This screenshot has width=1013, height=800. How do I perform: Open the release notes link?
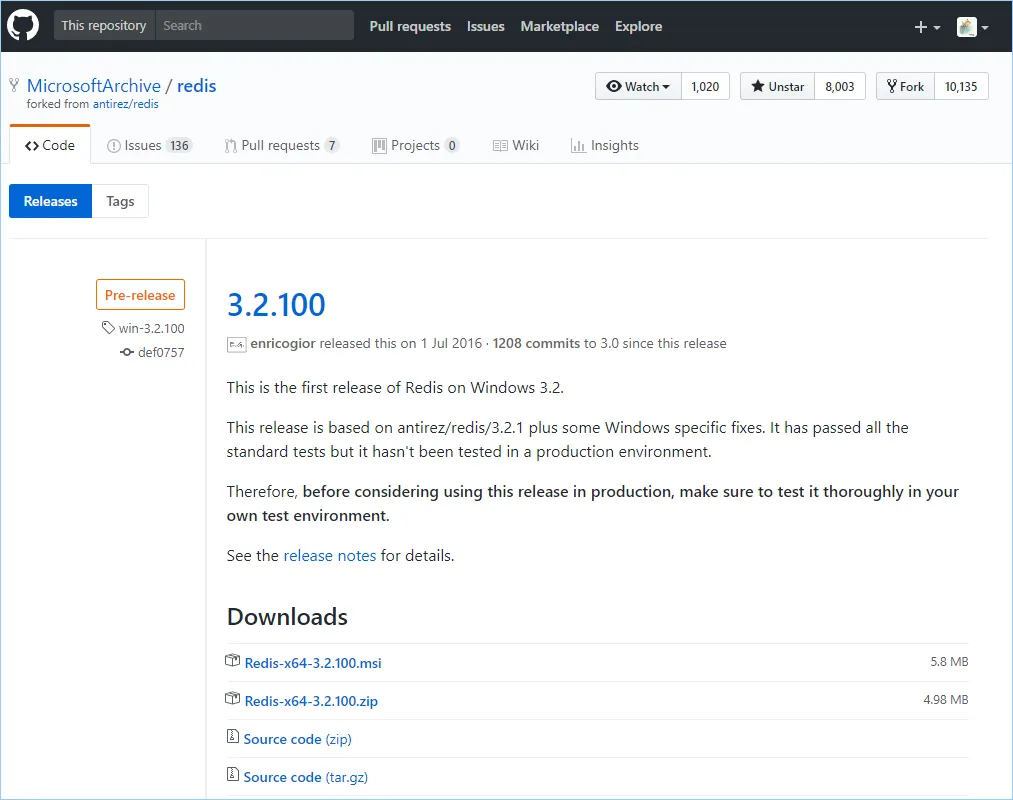329,555
